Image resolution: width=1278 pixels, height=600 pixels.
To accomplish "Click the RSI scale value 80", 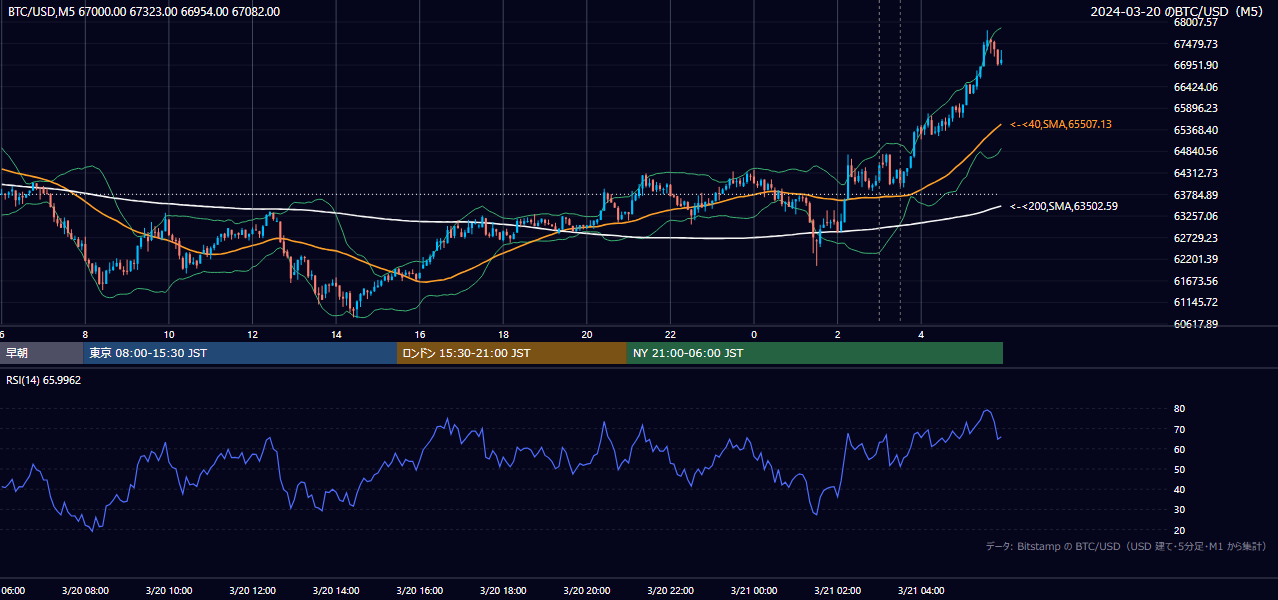I will tap(1180, 409).
